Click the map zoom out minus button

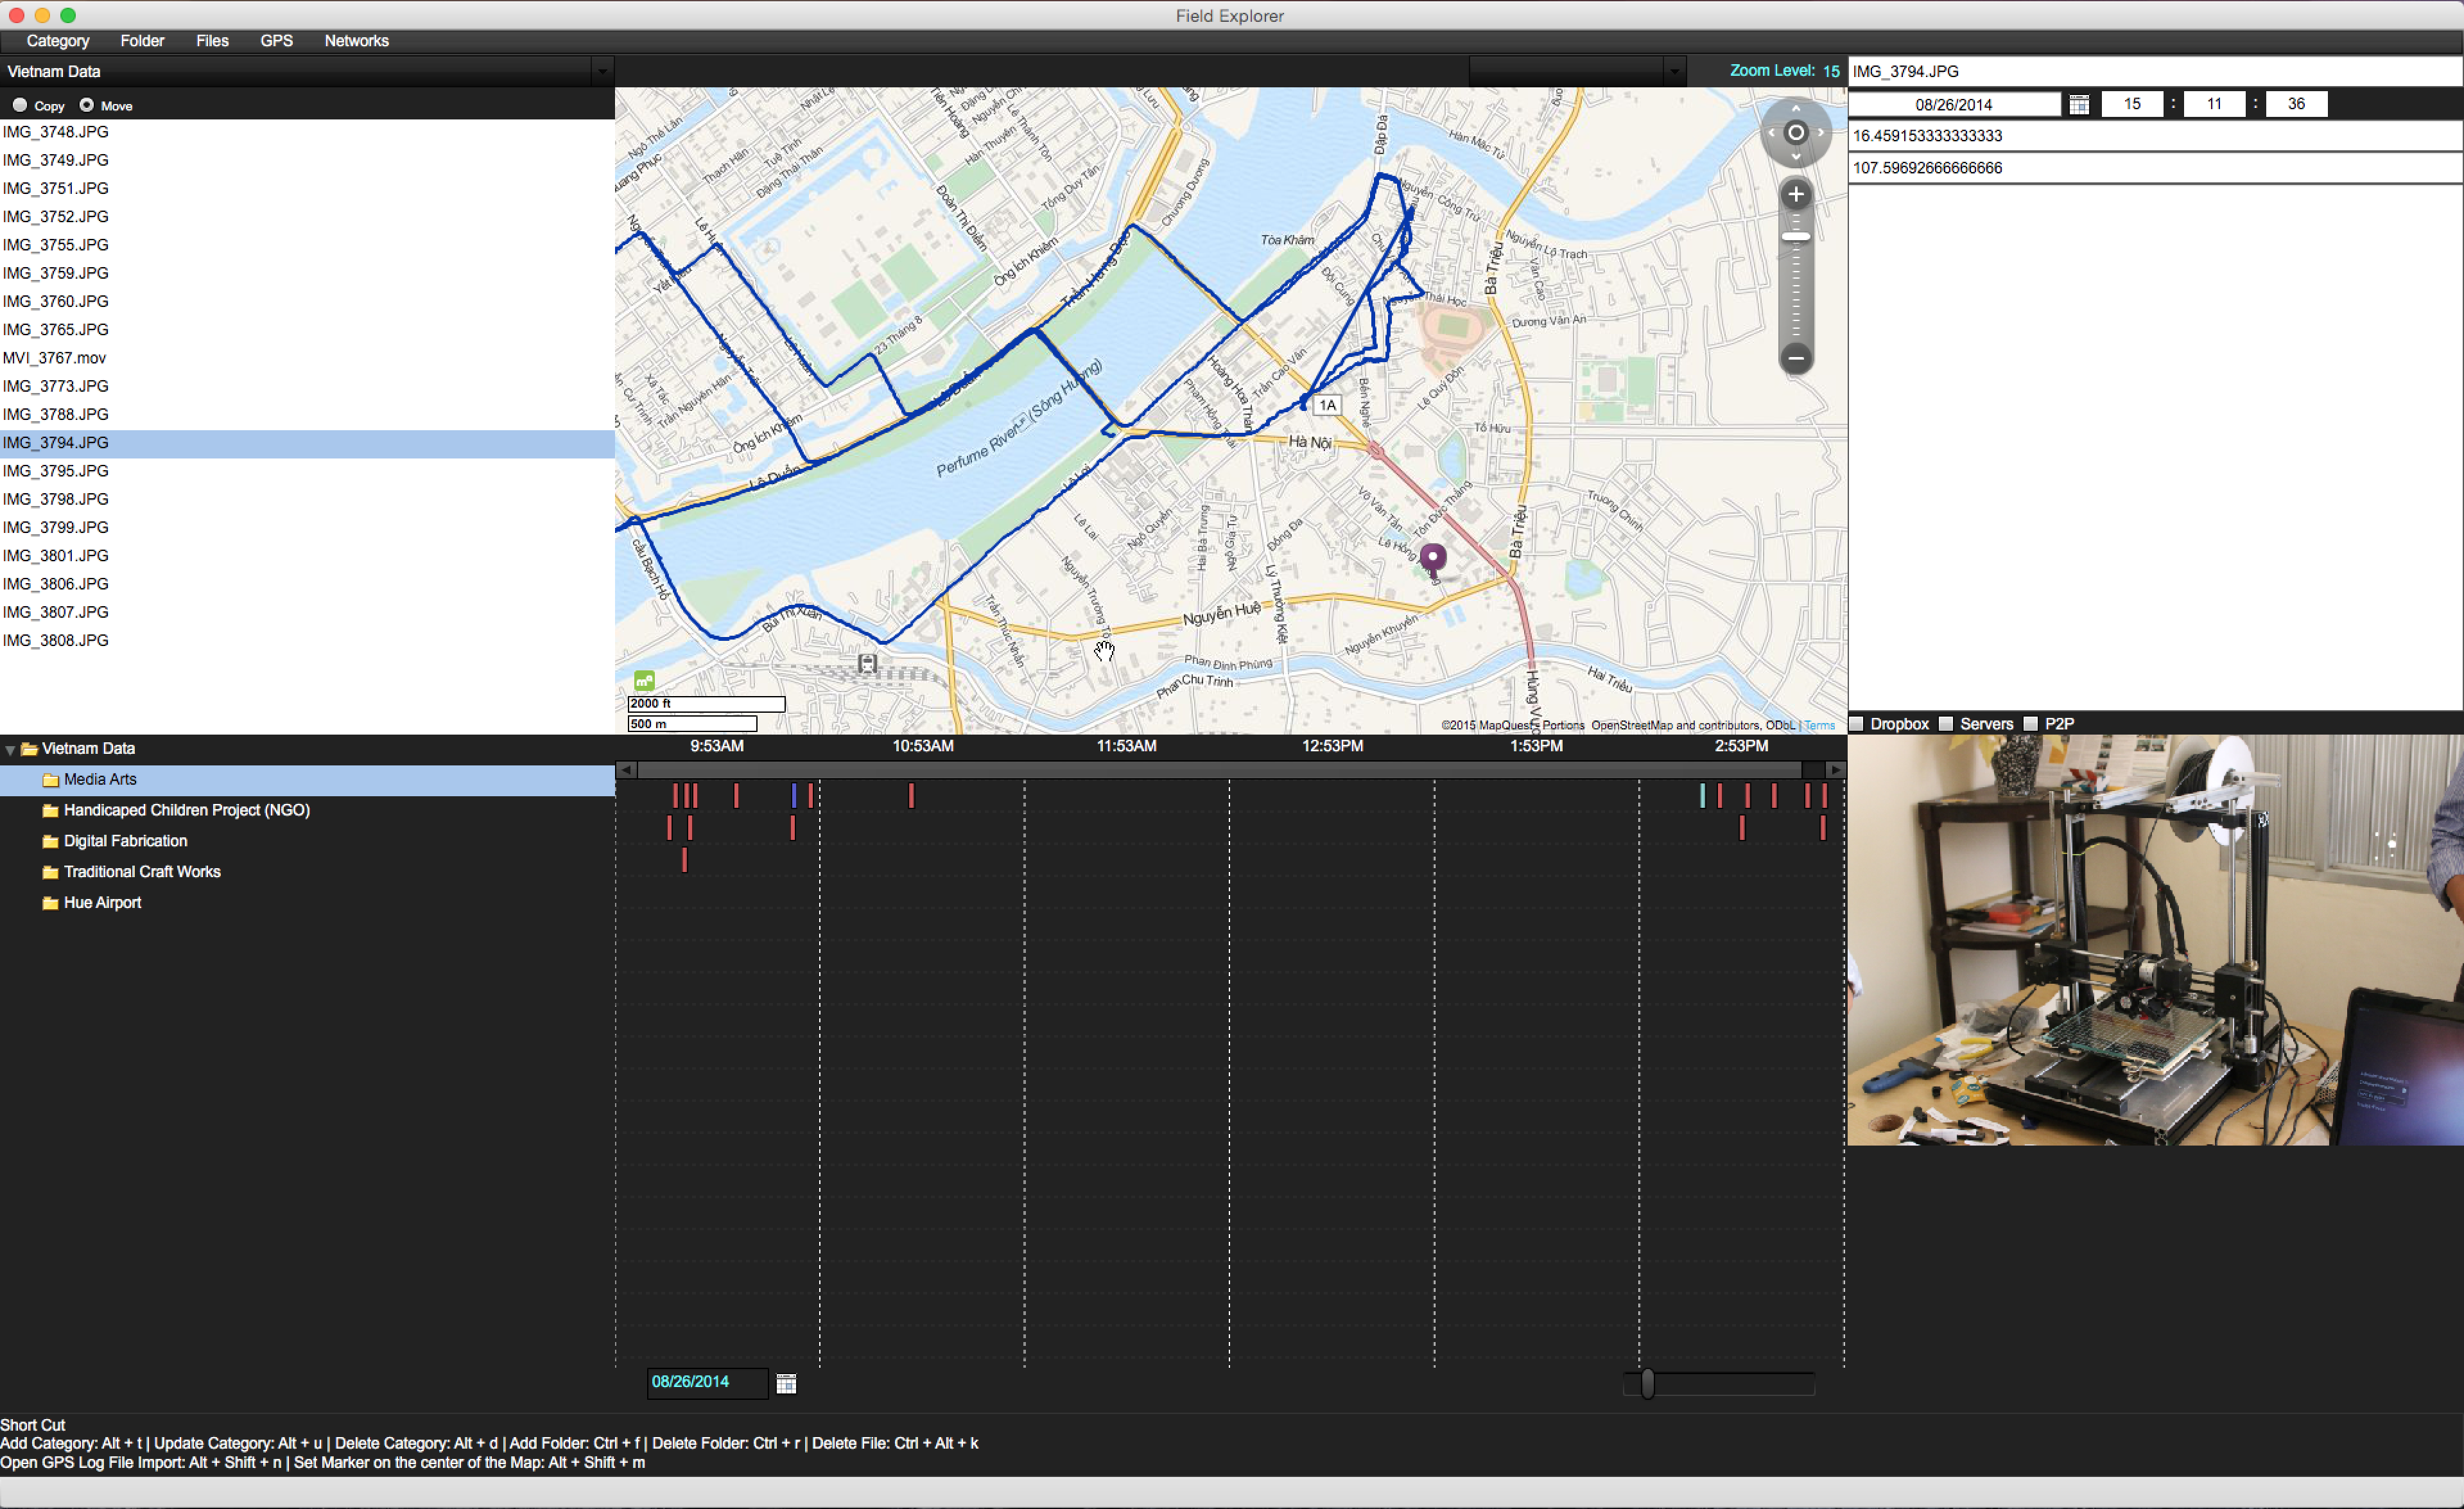pyautogui.click(x=1795, y=358)
